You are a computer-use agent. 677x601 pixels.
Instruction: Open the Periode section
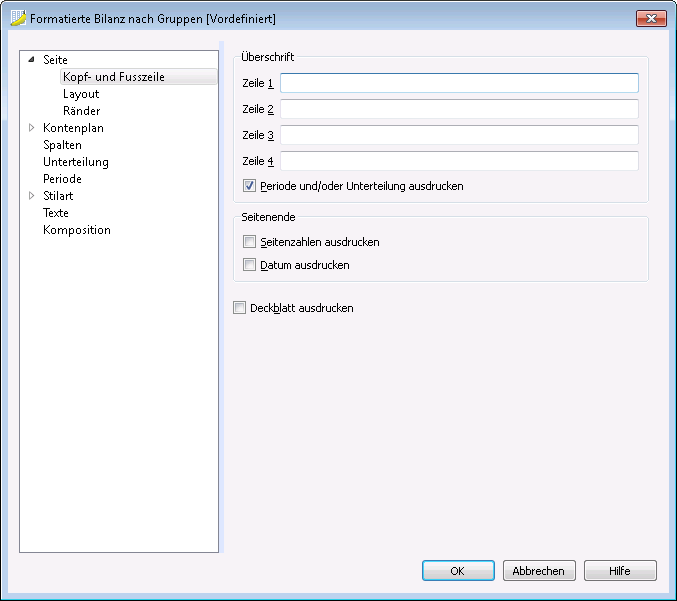pos(62,179)
